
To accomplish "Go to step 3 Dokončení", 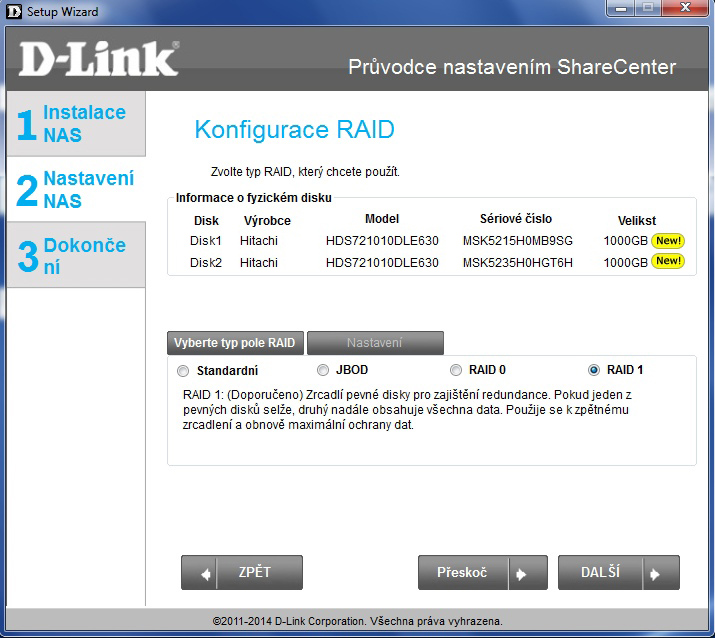I will 76,255.
